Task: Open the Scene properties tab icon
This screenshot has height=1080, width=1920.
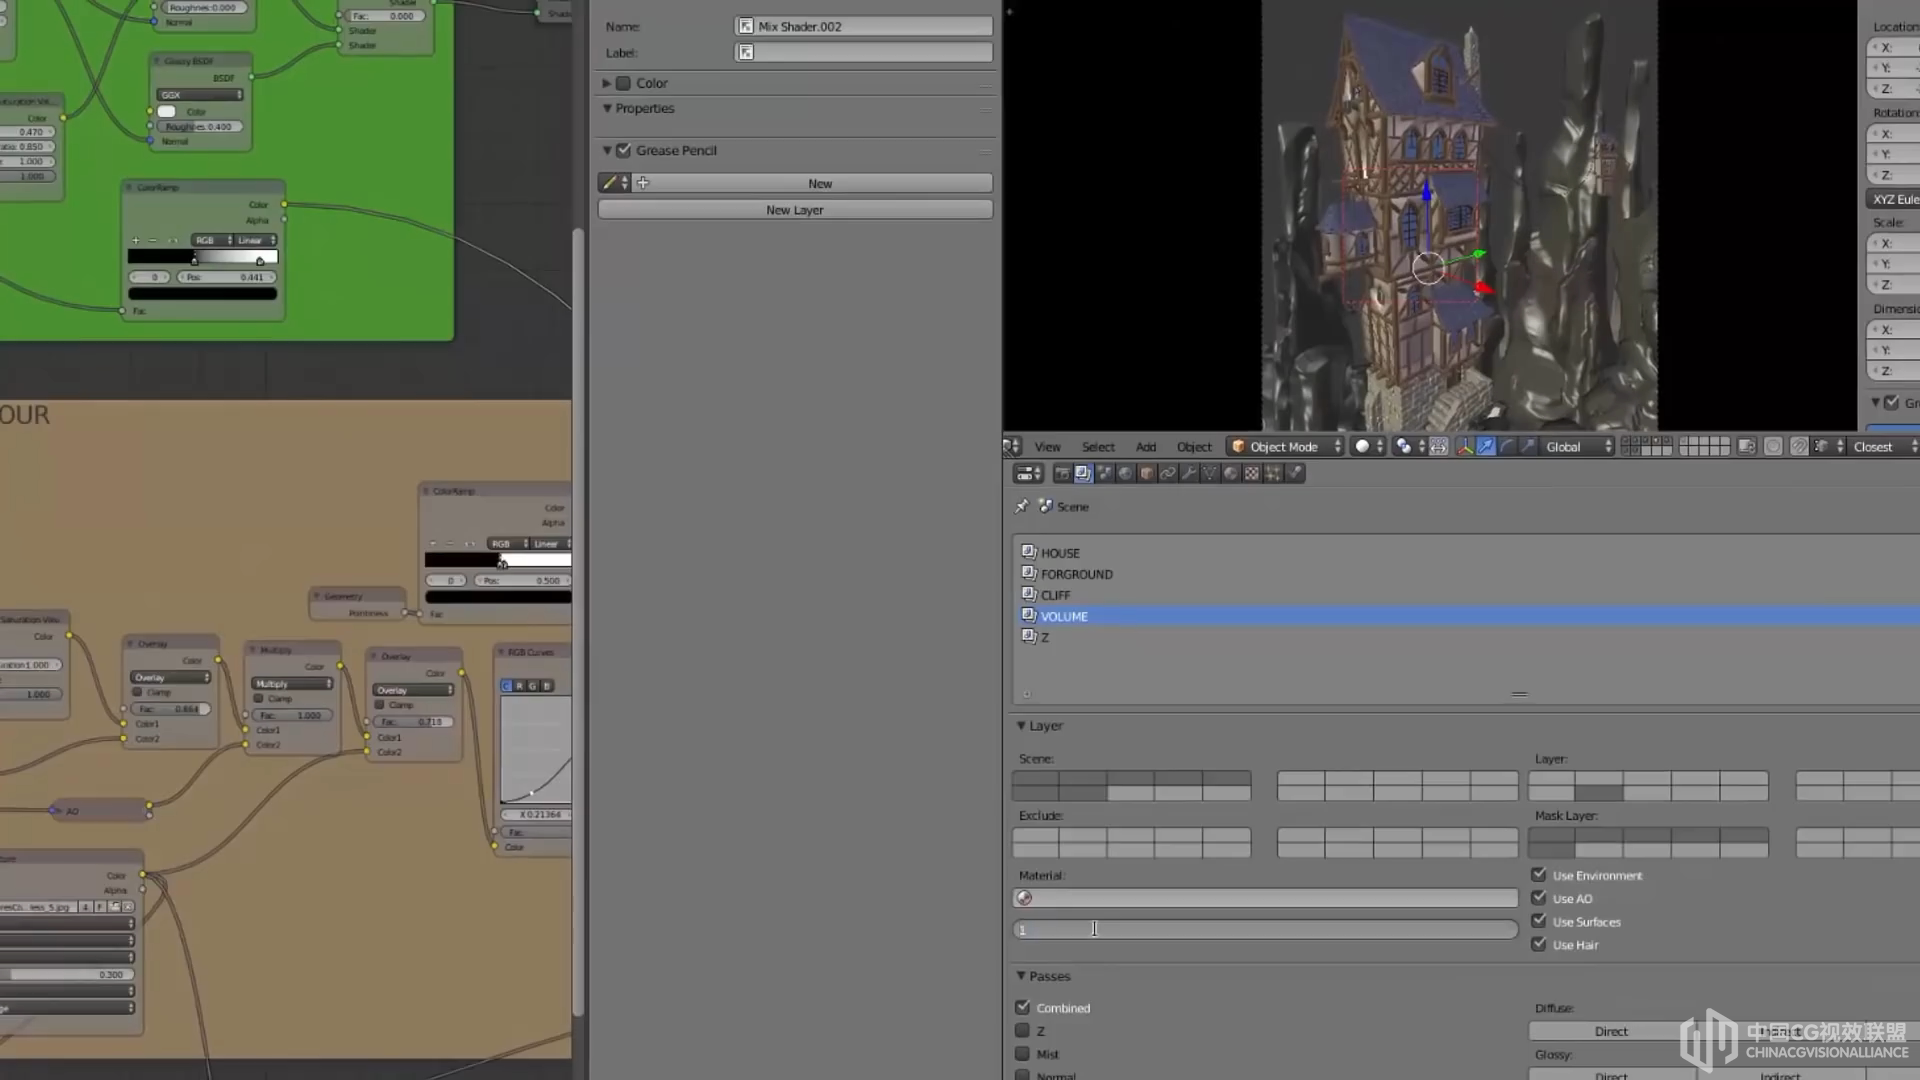Action: [1104, 473]
